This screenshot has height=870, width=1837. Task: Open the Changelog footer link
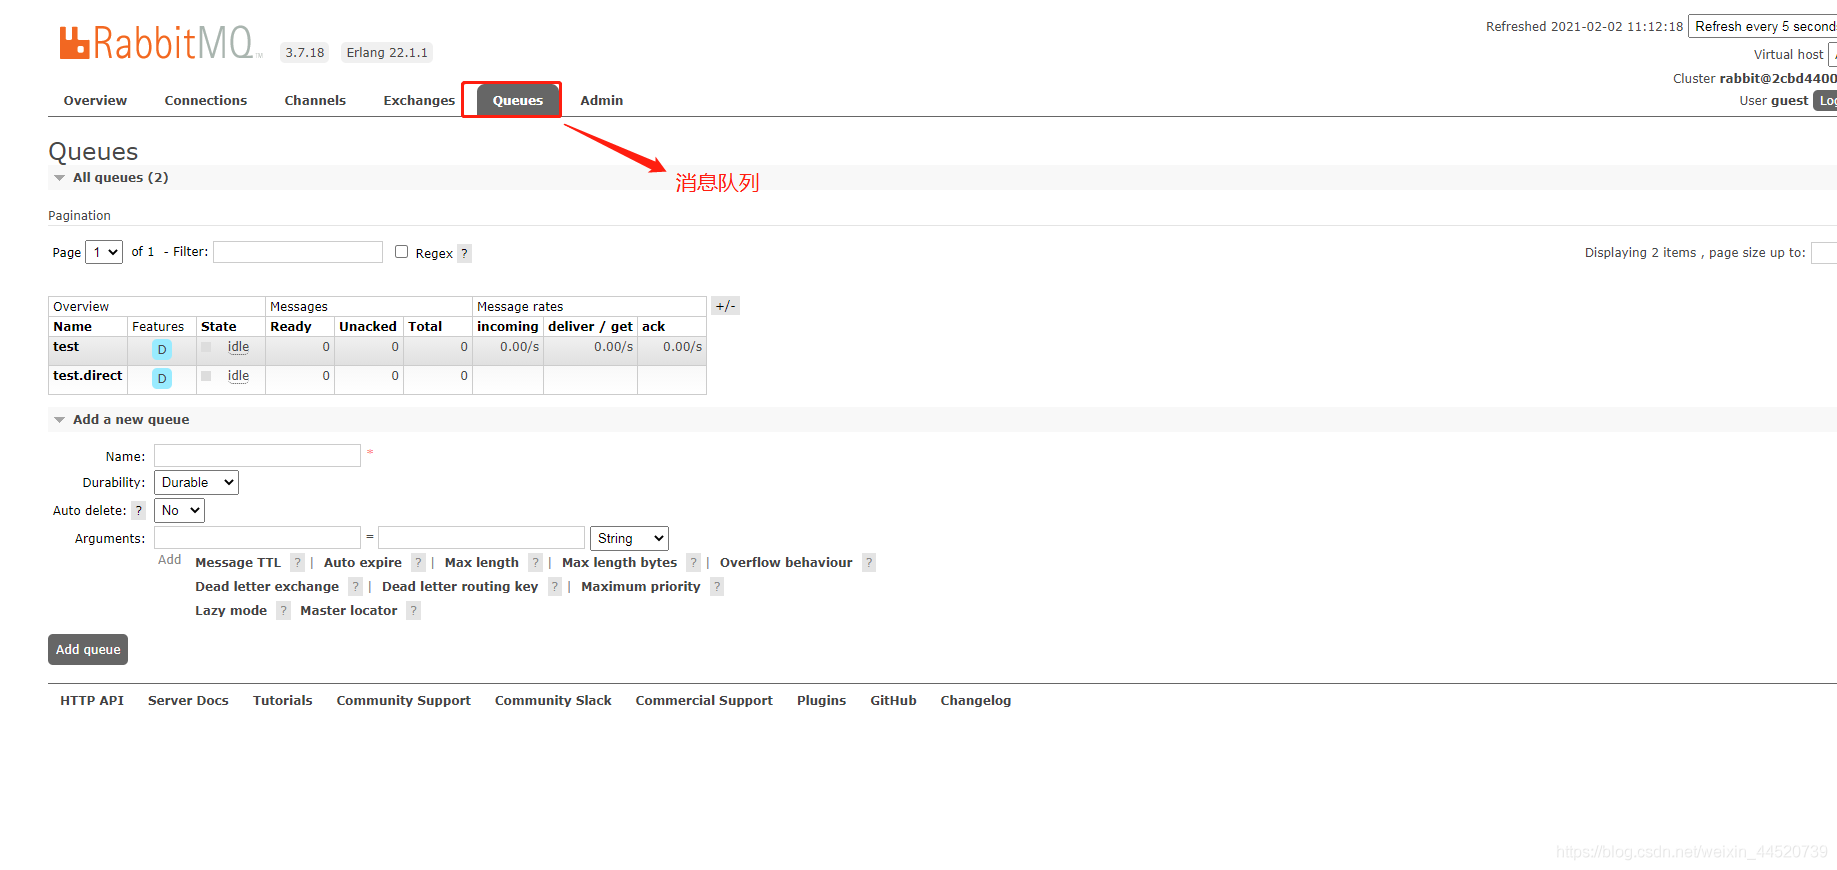coord(976,701)
